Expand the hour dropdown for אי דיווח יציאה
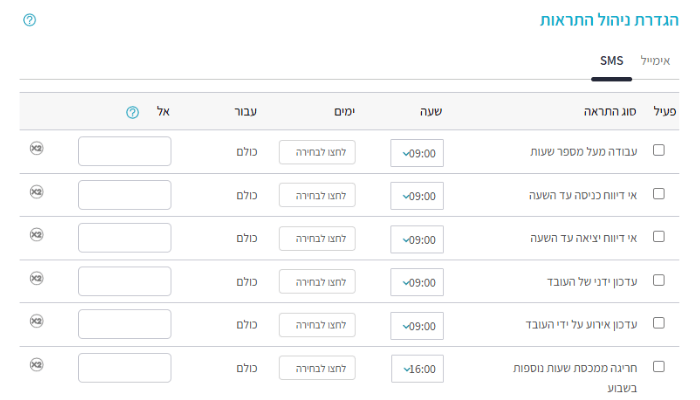This screenshot has width=700, height=400. 417,240
